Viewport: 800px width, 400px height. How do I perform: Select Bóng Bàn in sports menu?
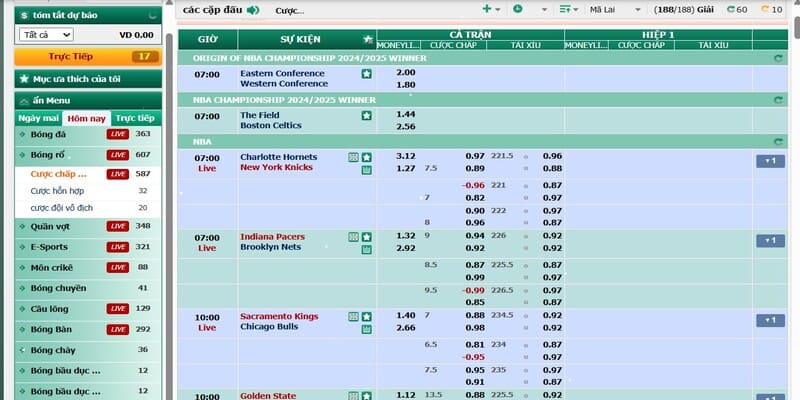tap(51, 330)
